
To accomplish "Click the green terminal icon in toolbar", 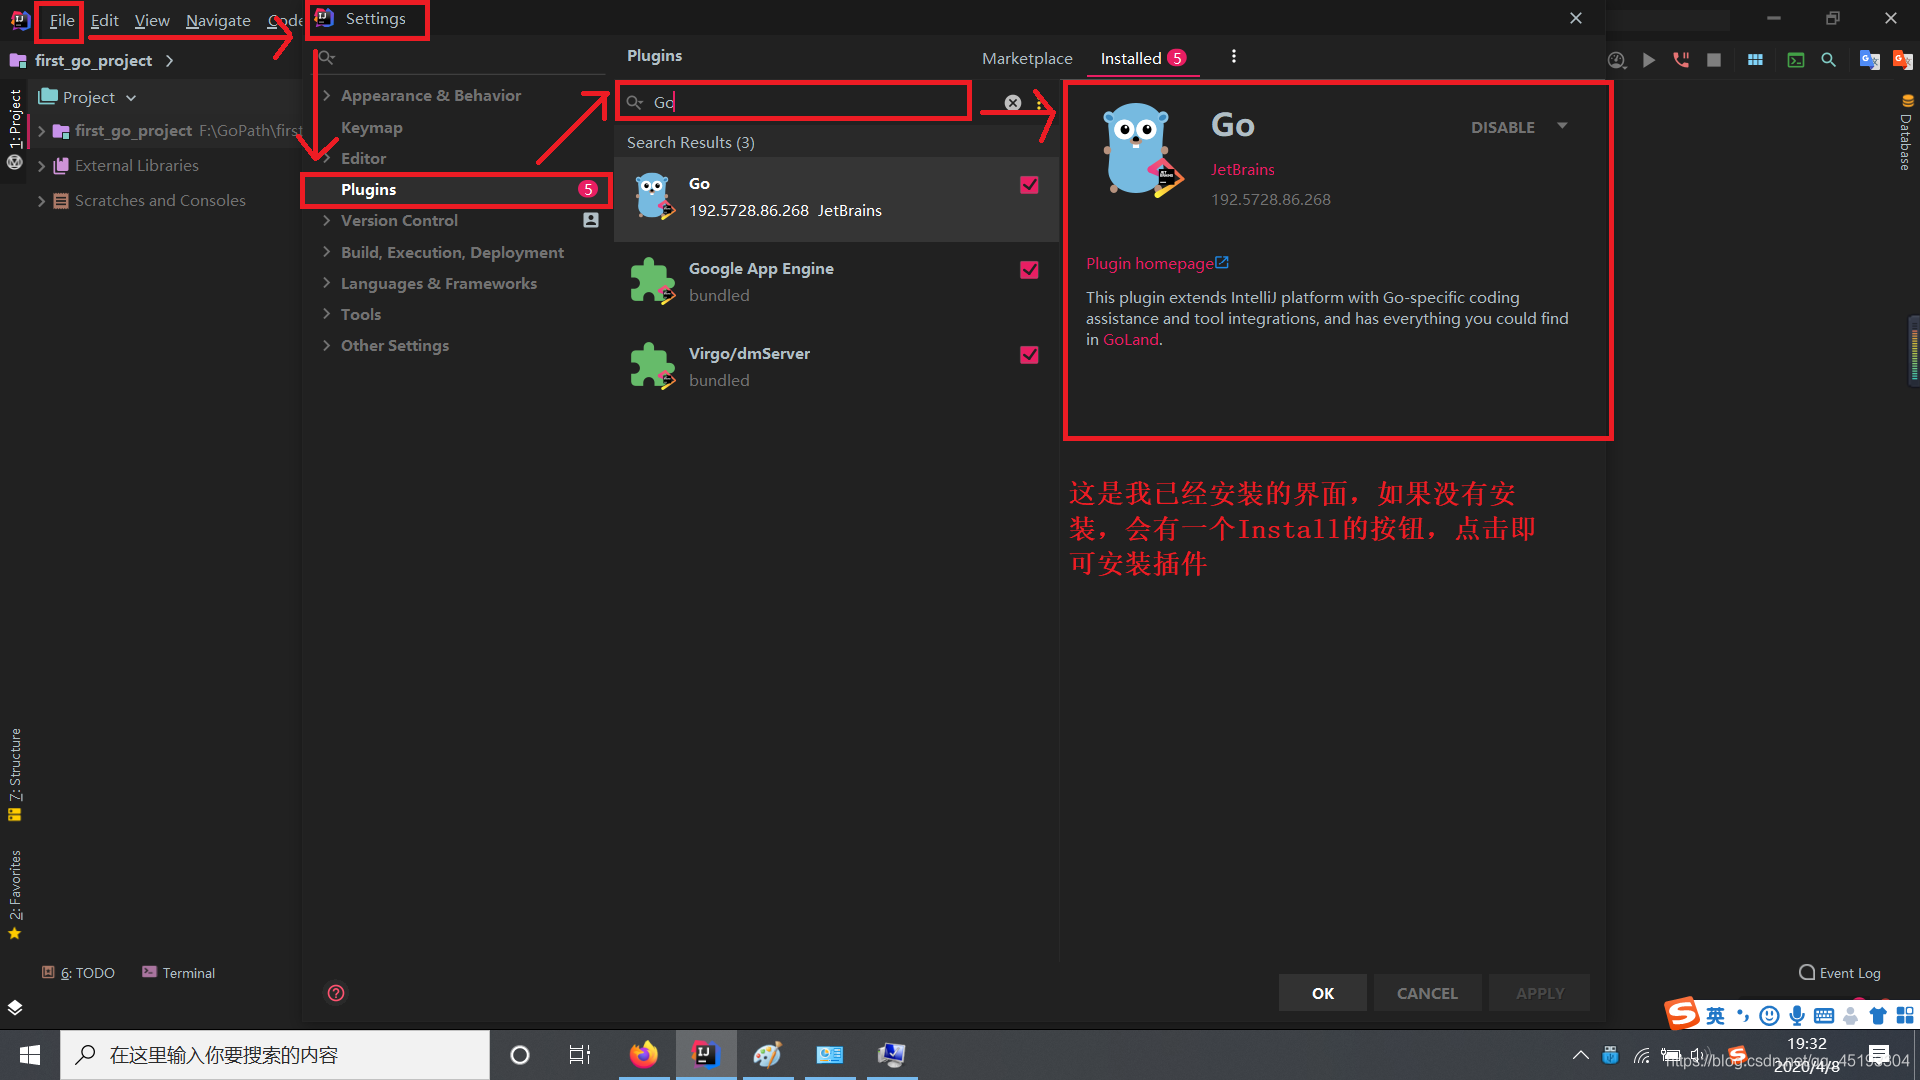I will click(1796, 60).
